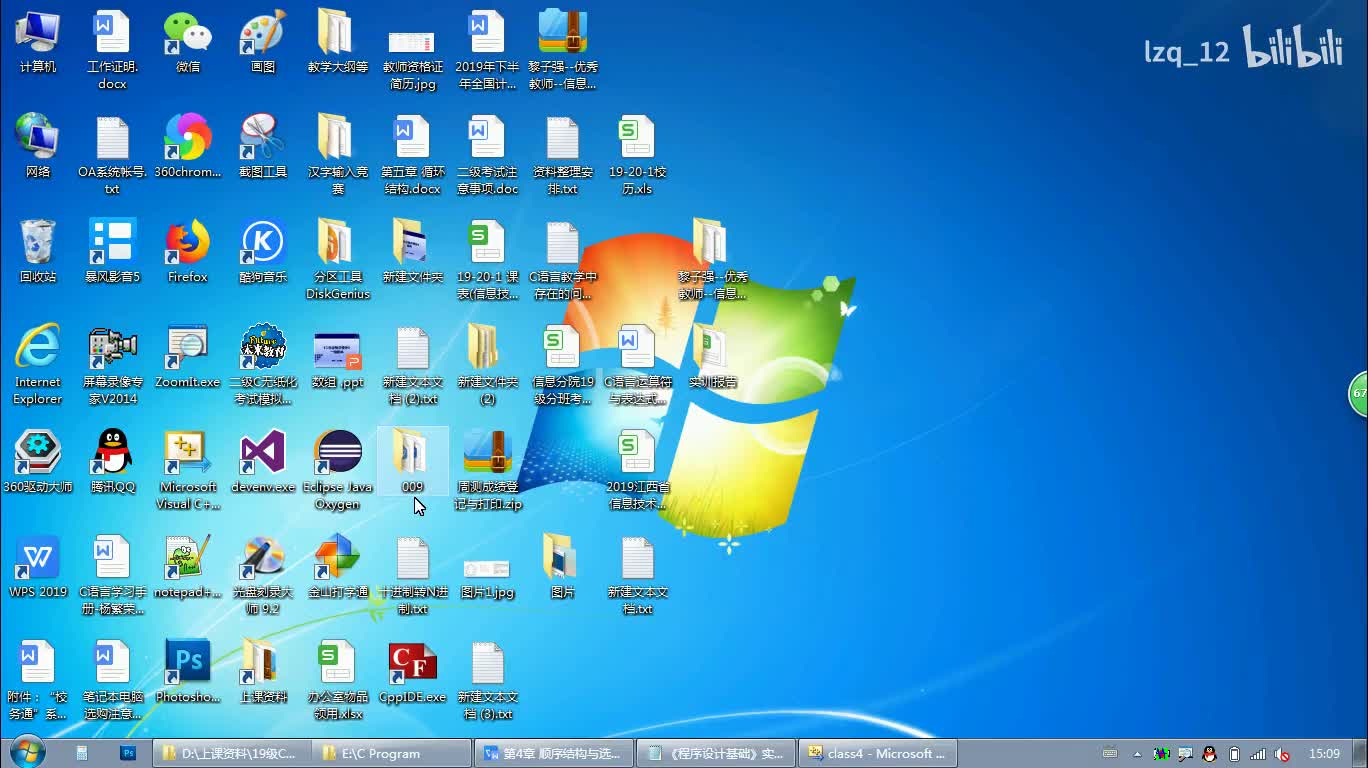Switch to the class4 - Microsoft taskbar window

coord(878,753)
